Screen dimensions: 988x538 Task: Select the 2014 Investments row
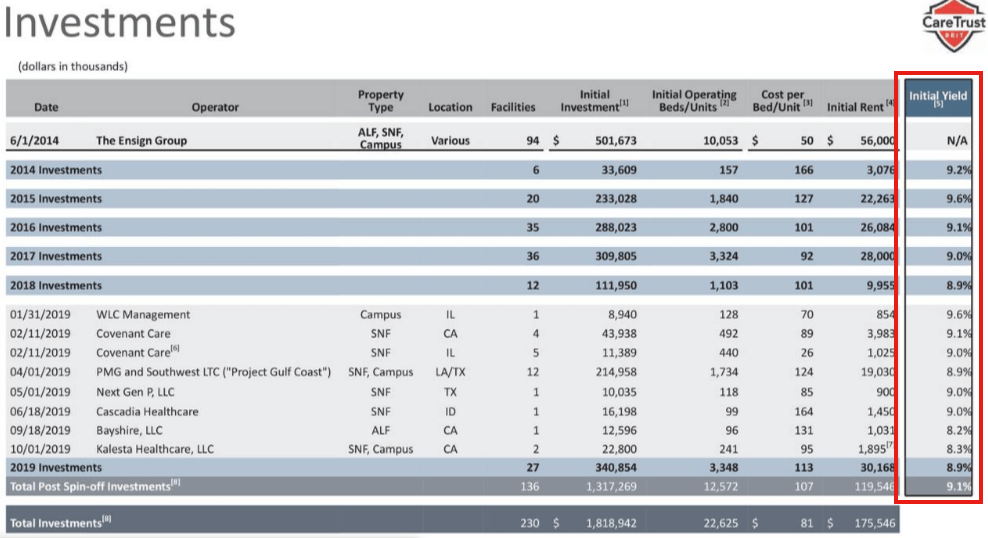pyautogui.click(x=452, y=169)
